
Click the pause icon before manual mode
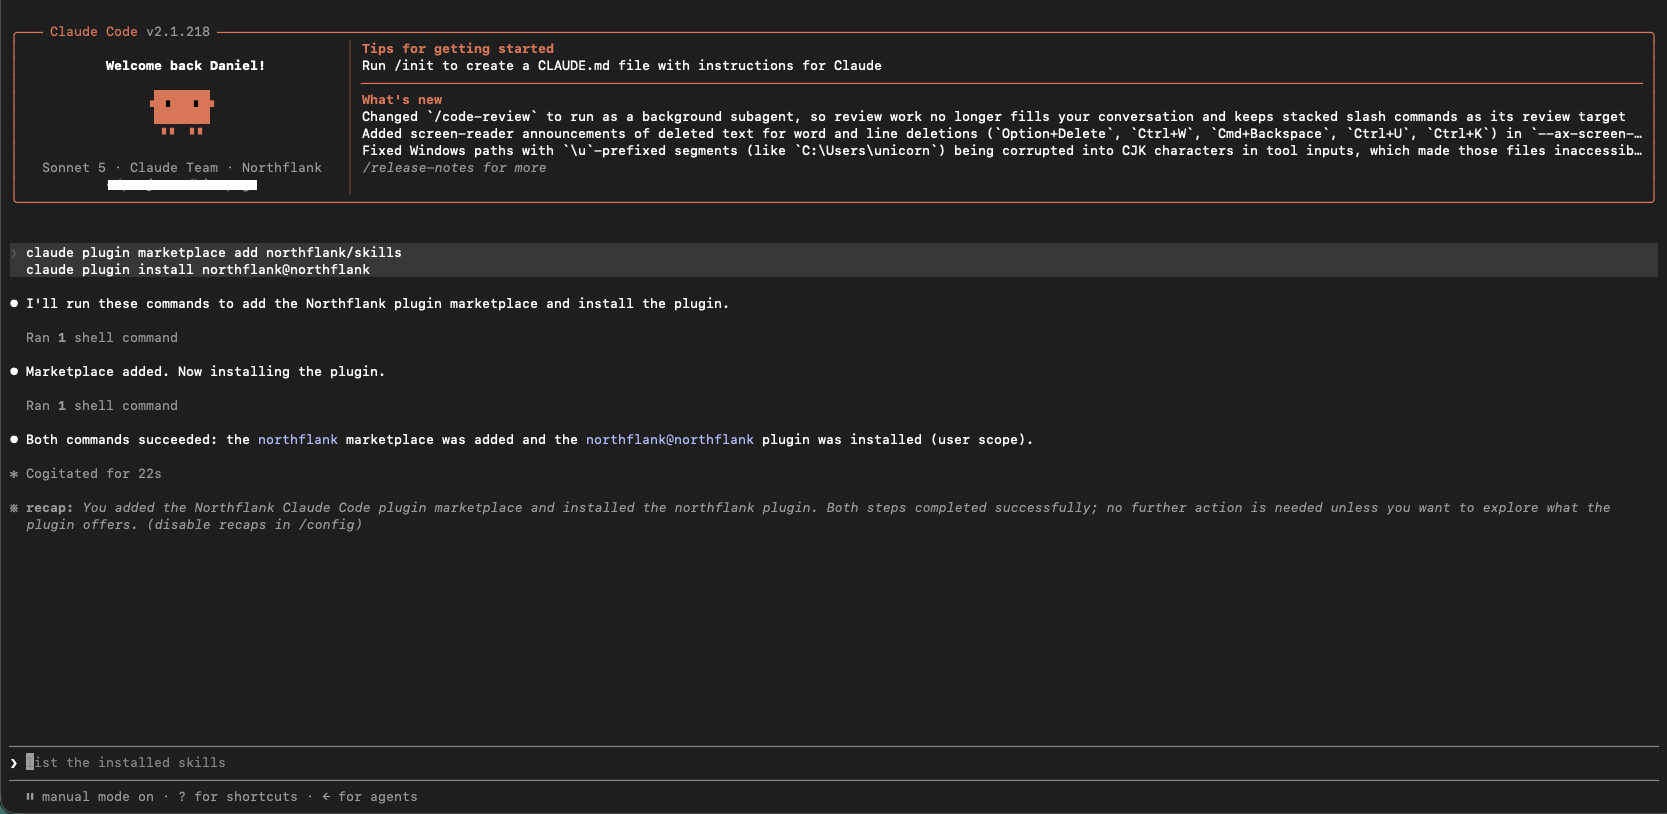tap(30, 797)
